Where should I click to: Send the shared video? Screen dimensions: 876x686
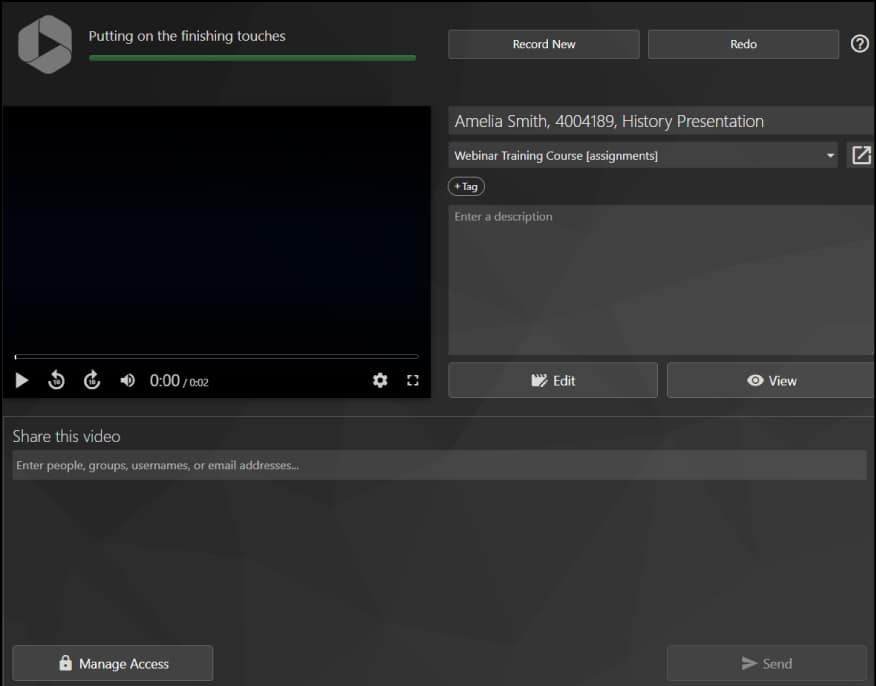coord(766,663)
